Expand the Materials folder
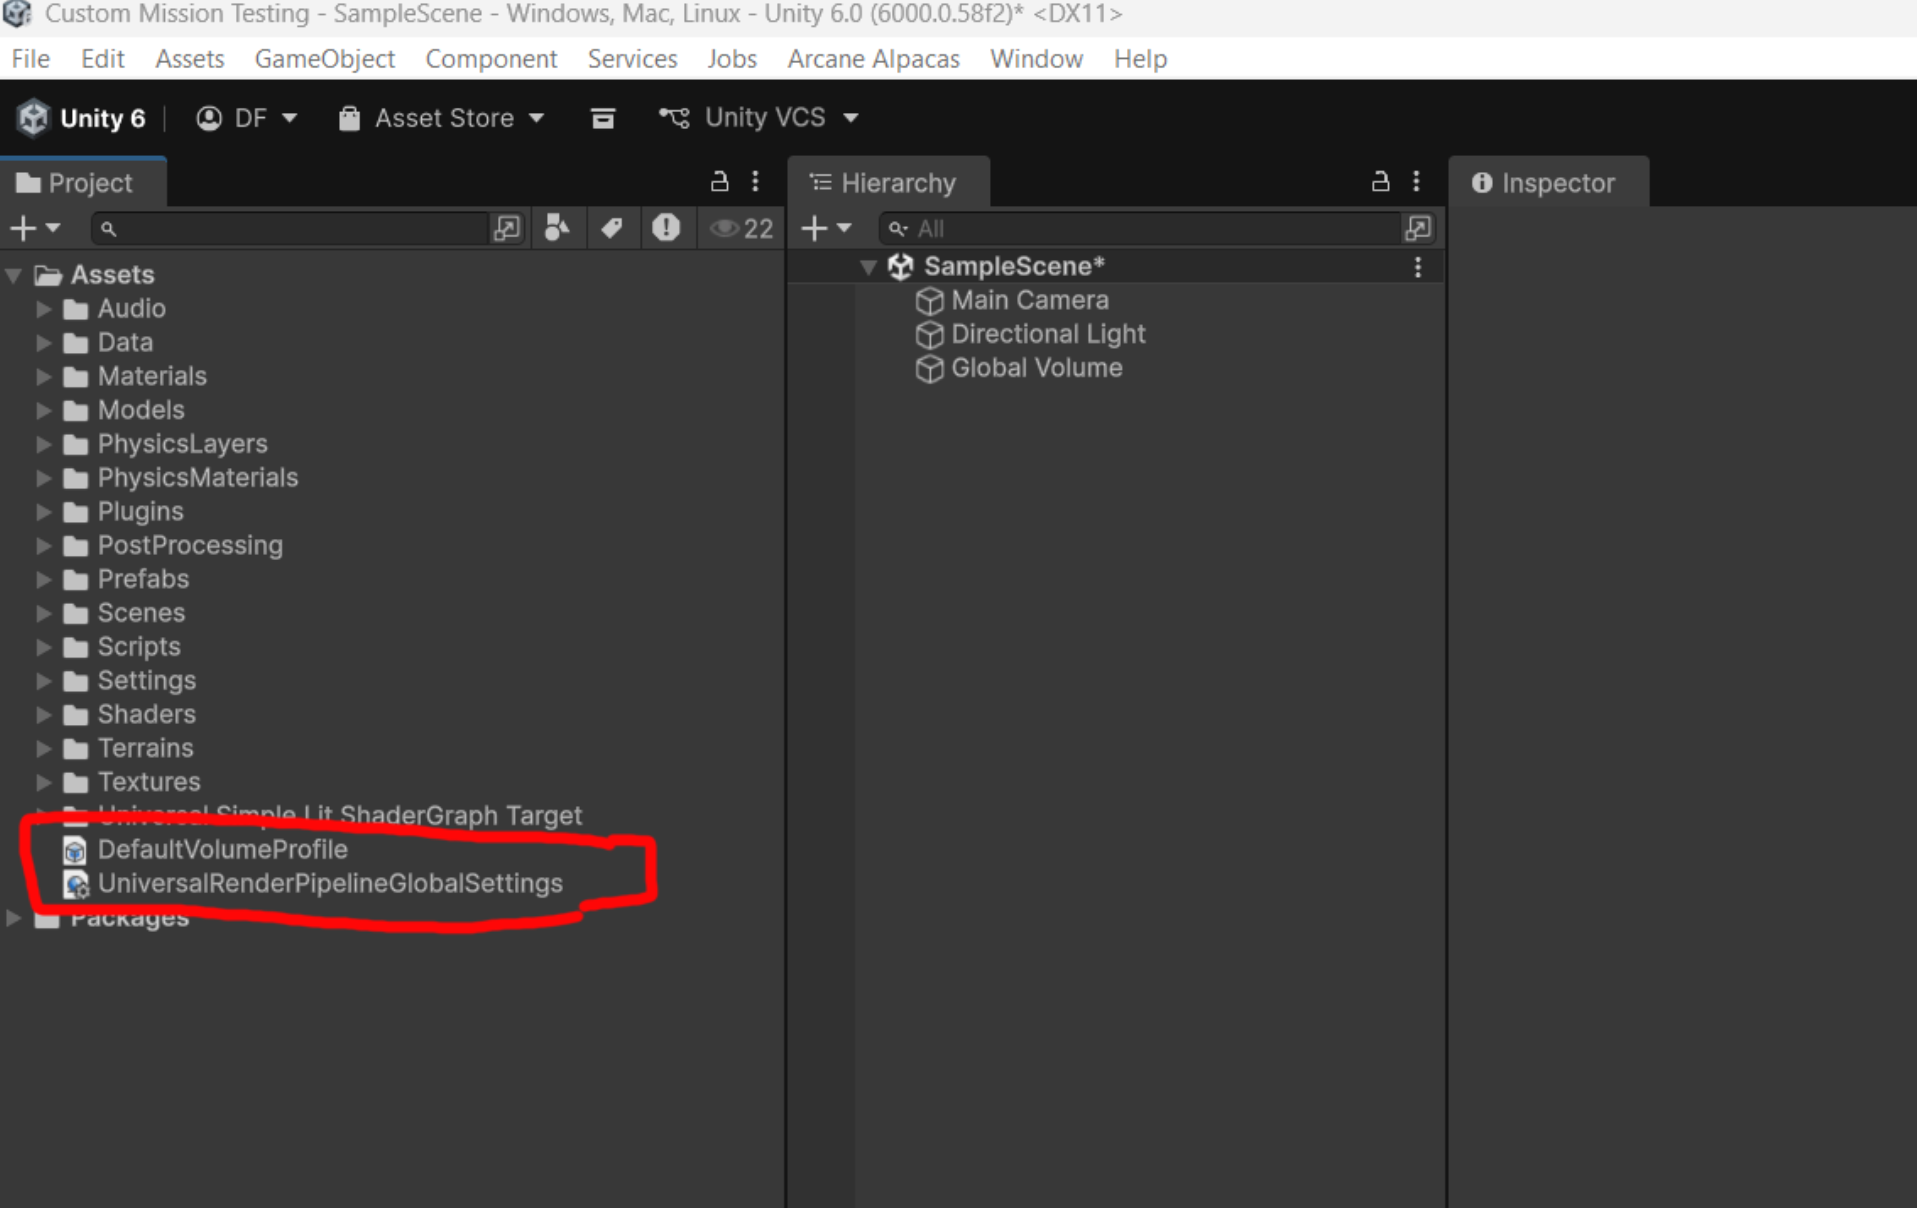The width and height of the screenshot is (1917, 1208). 43,377
